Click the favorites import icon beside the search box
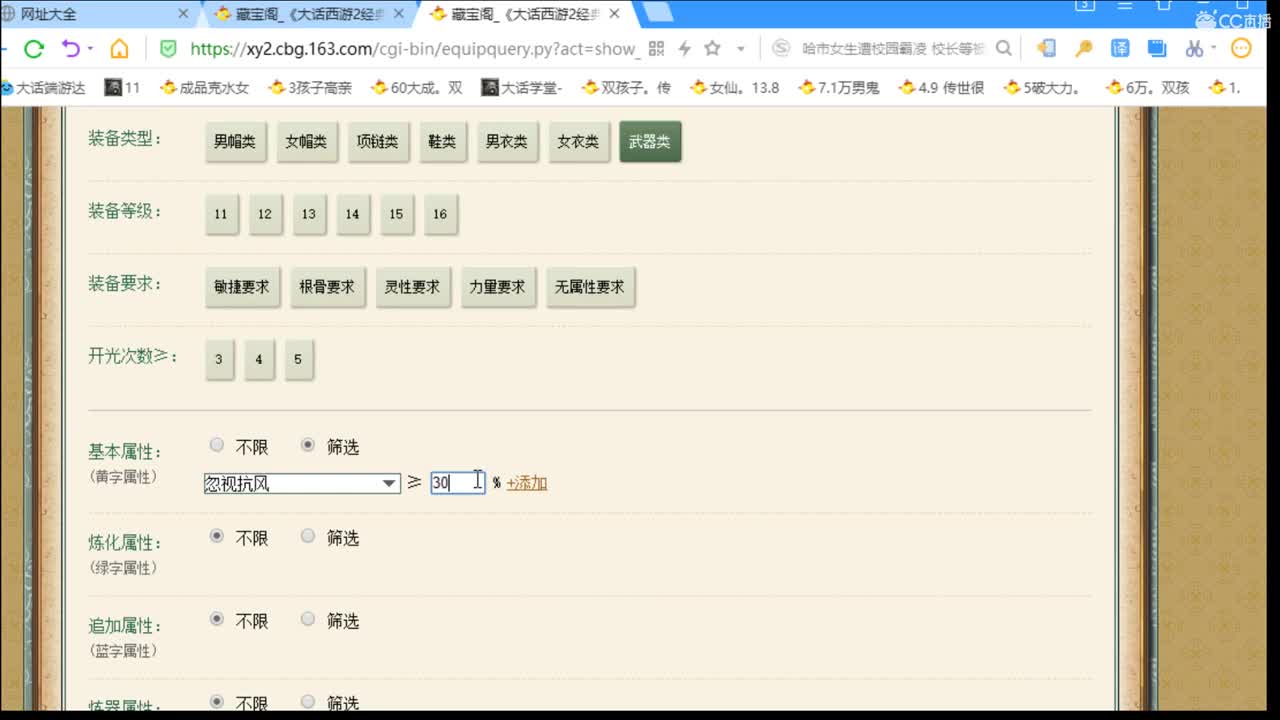This screenshot has height=720, width=1280. pyautogui.click(x=1046, y=48)
